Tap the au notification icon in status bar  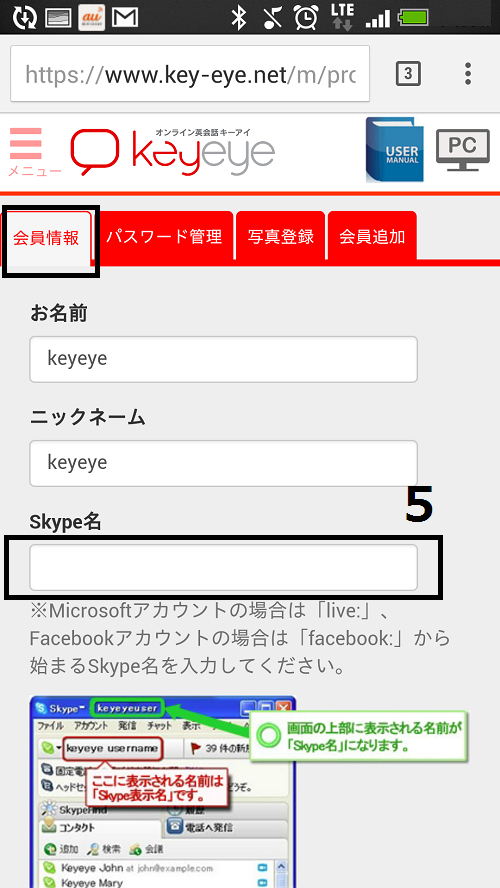91,18
